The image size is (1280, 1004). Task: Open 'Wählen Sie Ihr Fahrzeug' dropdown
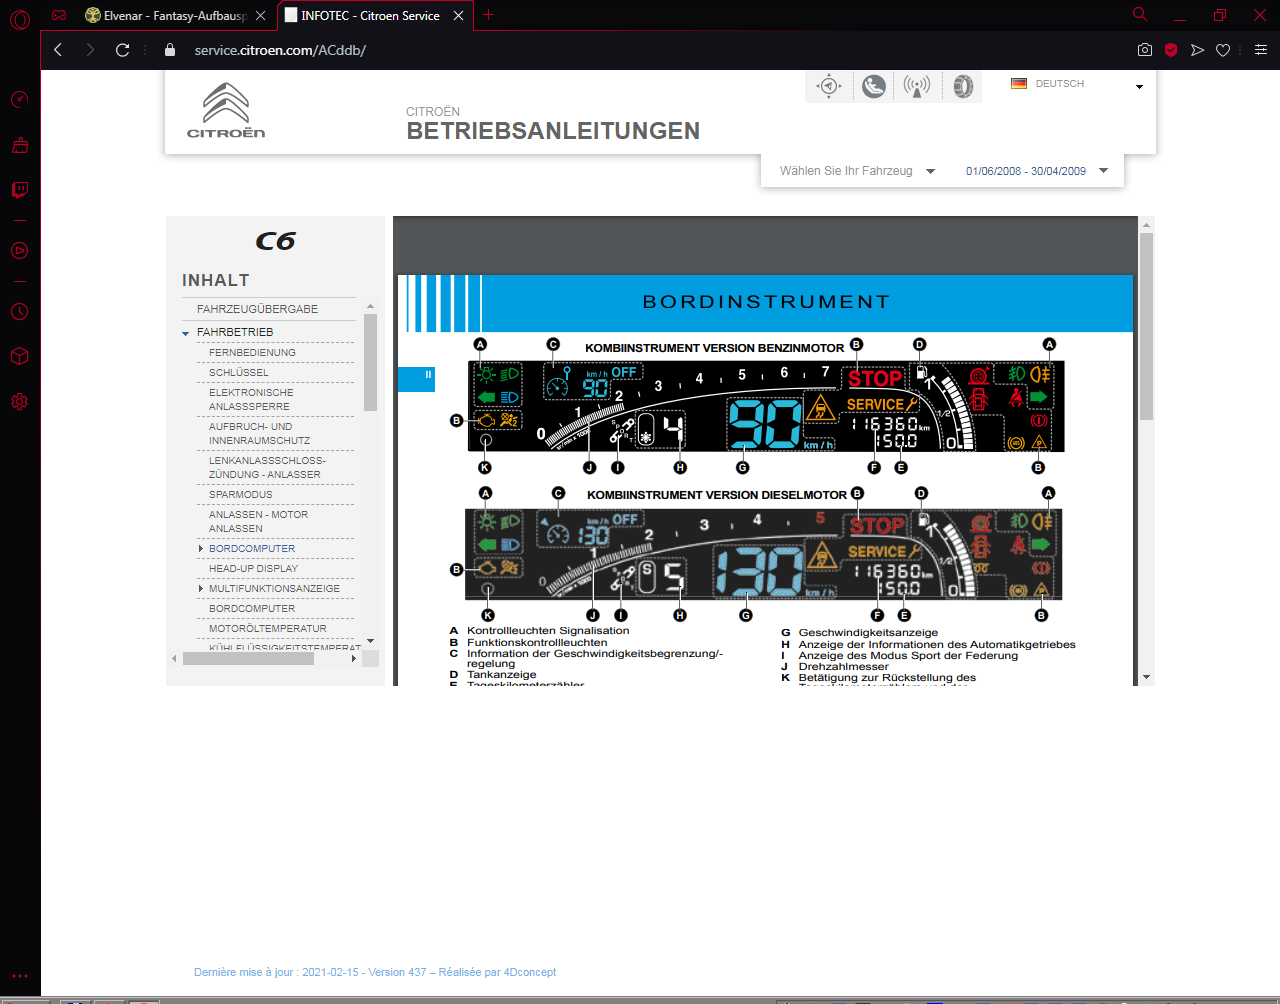(x=857, y=171)
